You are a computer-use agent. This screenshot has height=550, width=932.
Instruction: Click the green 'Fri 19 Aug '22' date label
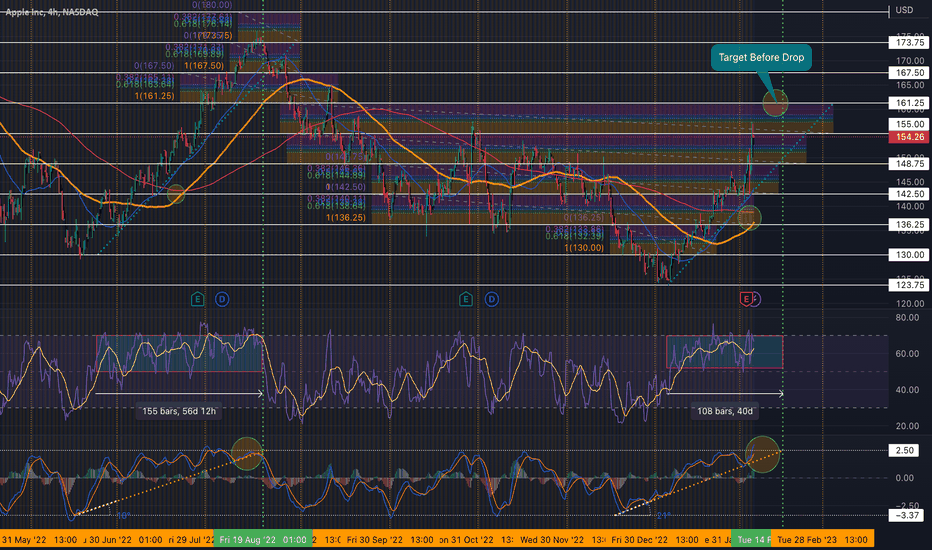263,540
